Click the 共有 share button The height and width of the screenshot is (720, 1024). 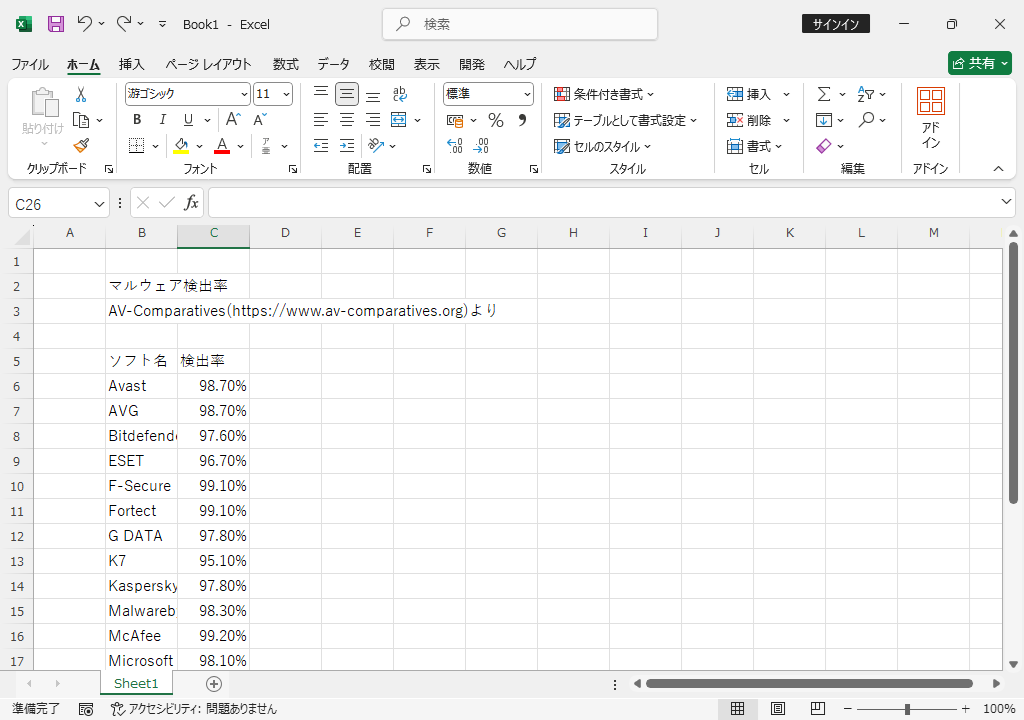(x=980, y=63)
